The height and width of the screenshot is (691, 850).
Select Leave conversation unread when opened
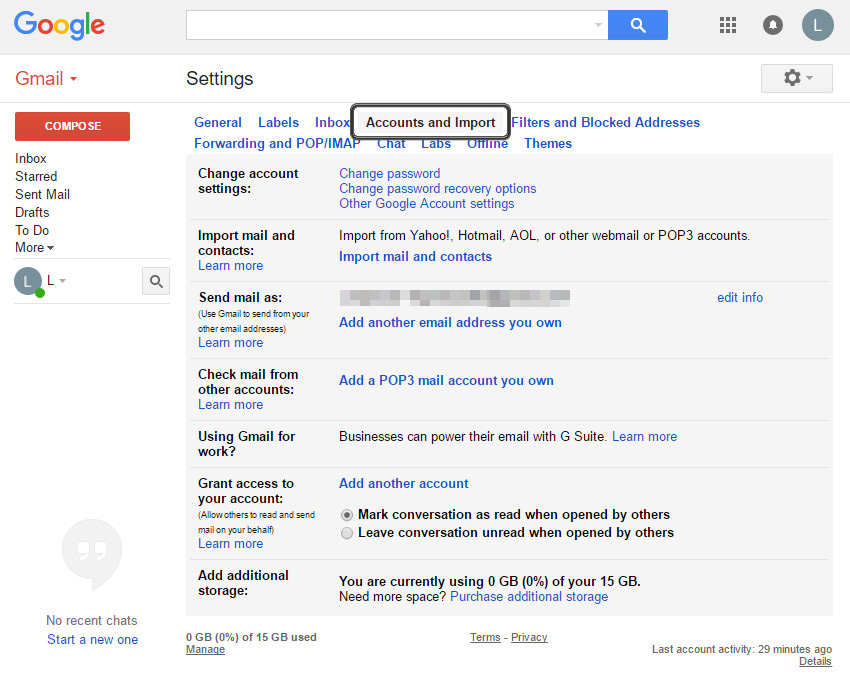(x=346, y=533)
